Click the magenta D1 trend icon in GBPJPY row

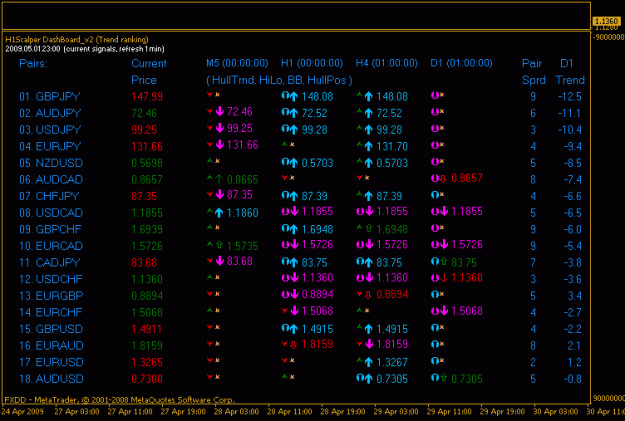point(434,95)
